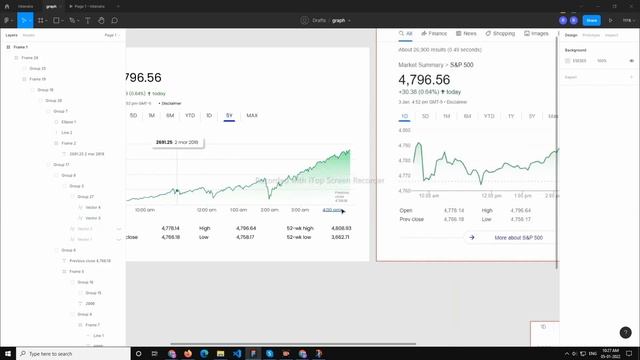Select the Previous close text layer
This screenshot has width=640, height=360.
click(90, 261)
